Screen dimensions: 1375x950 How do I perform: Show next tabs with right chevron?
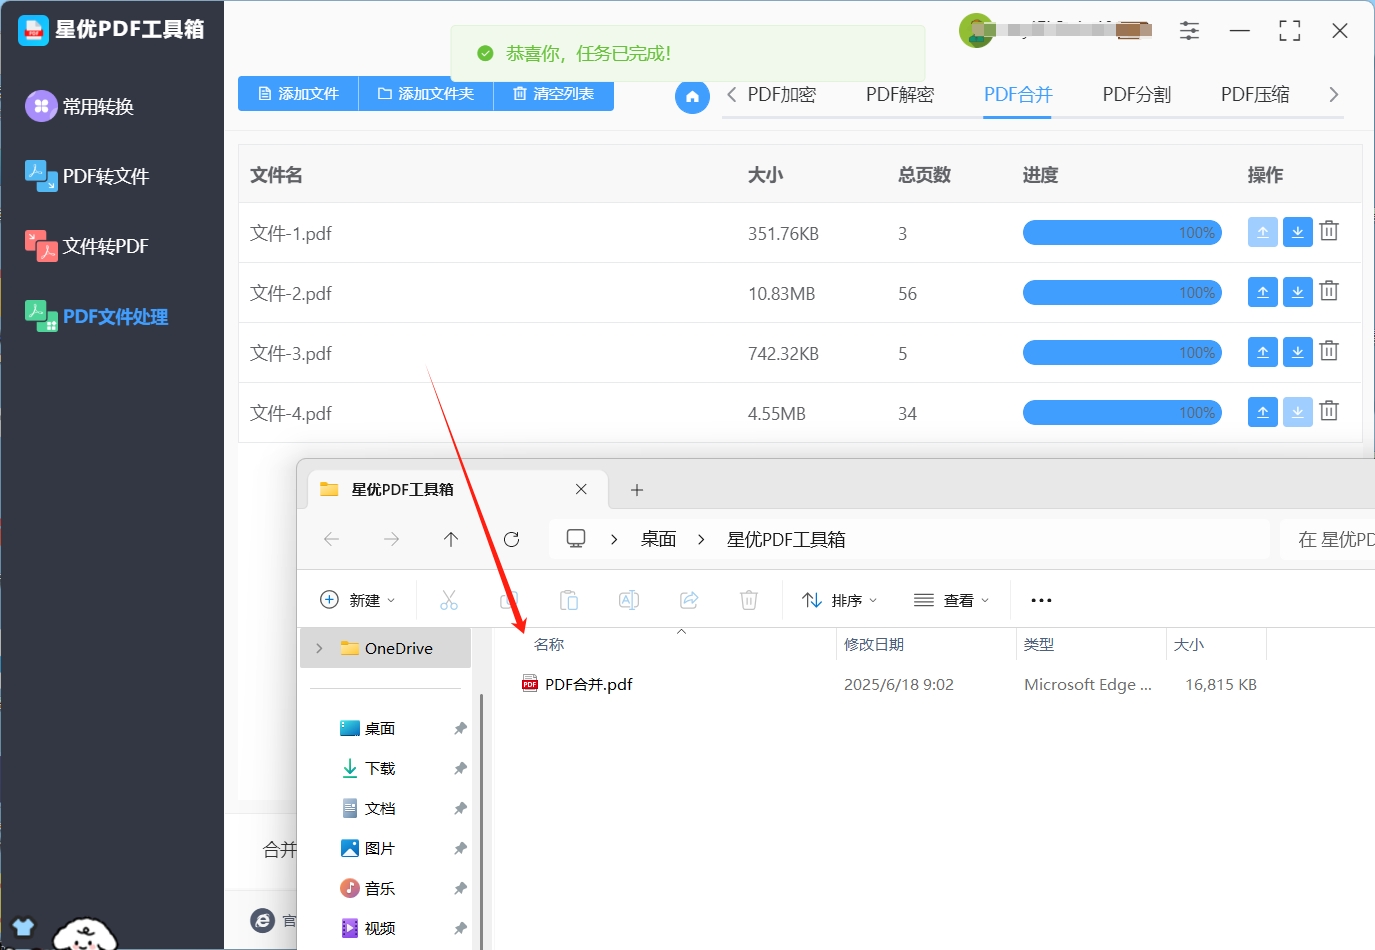pyautogui.click(x=1333, y=95)
